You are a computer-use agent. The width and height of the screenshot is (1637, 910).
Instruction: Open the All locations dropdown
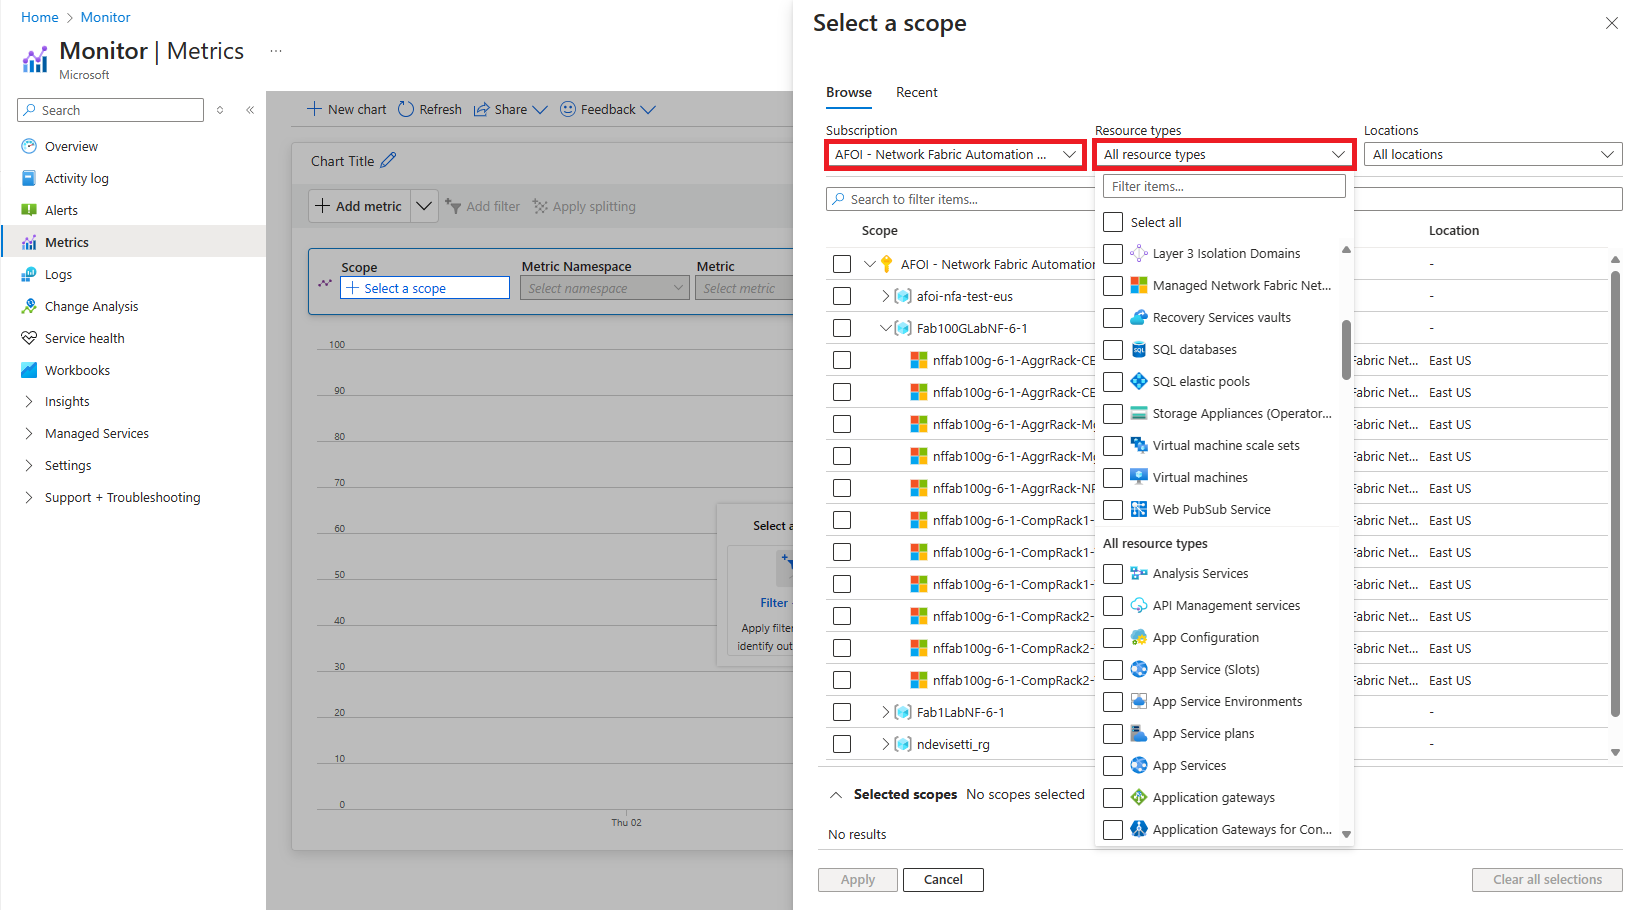1493,154
